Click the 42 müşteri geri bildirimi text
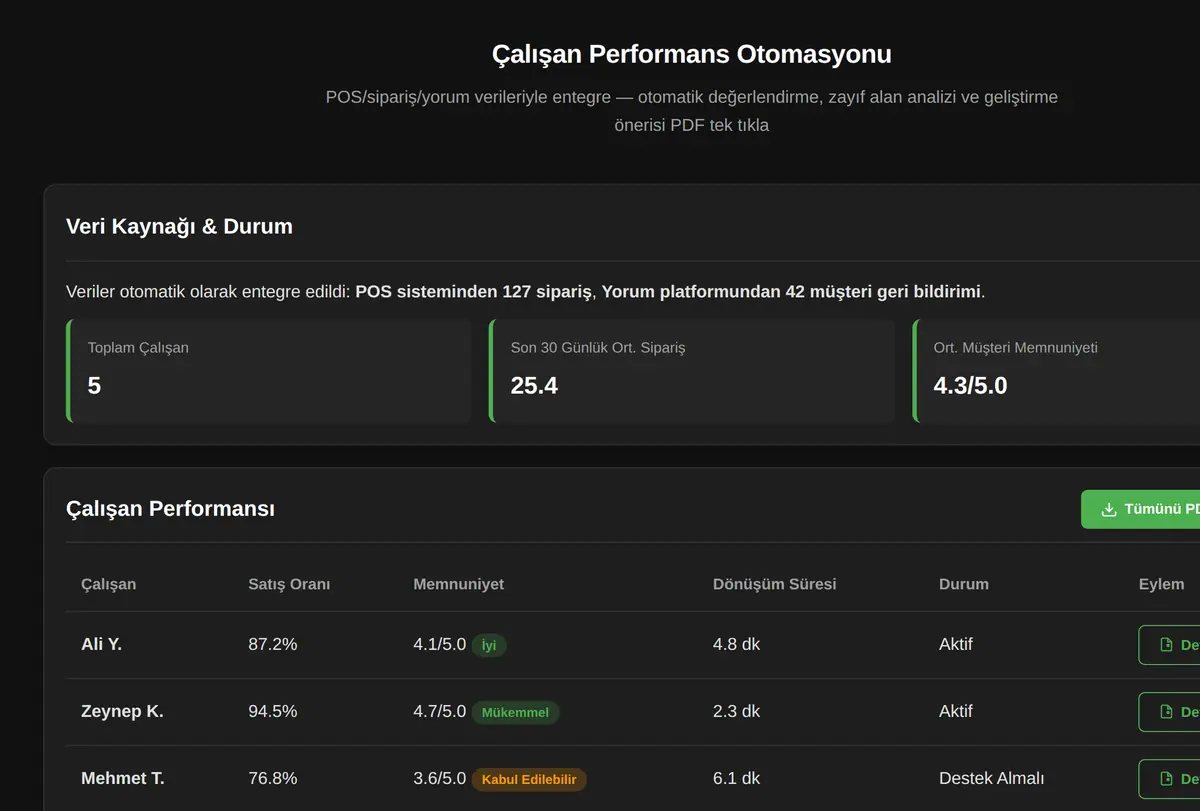This screenshot has height=811, width=1200. point(883,292)
